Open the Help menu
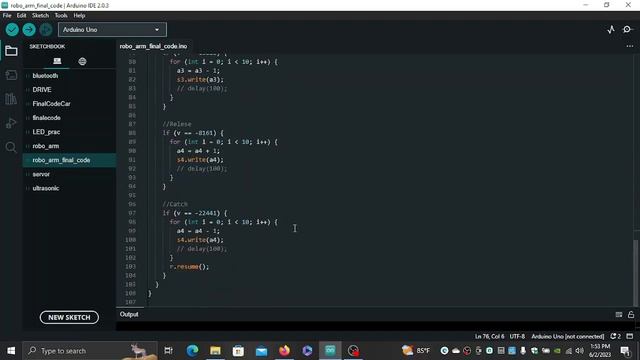Screen dimensions: 640x360 [79, 16]
